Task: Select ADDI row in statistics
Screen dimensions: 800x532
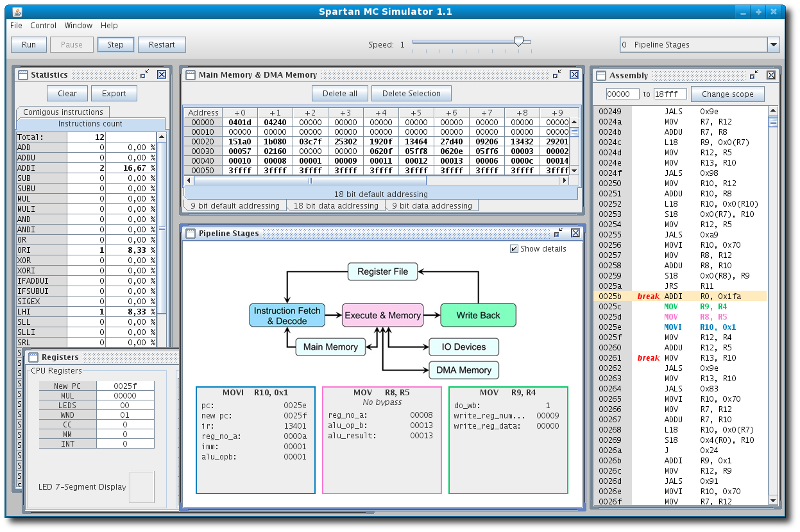Action: click(x=86, y=168)
